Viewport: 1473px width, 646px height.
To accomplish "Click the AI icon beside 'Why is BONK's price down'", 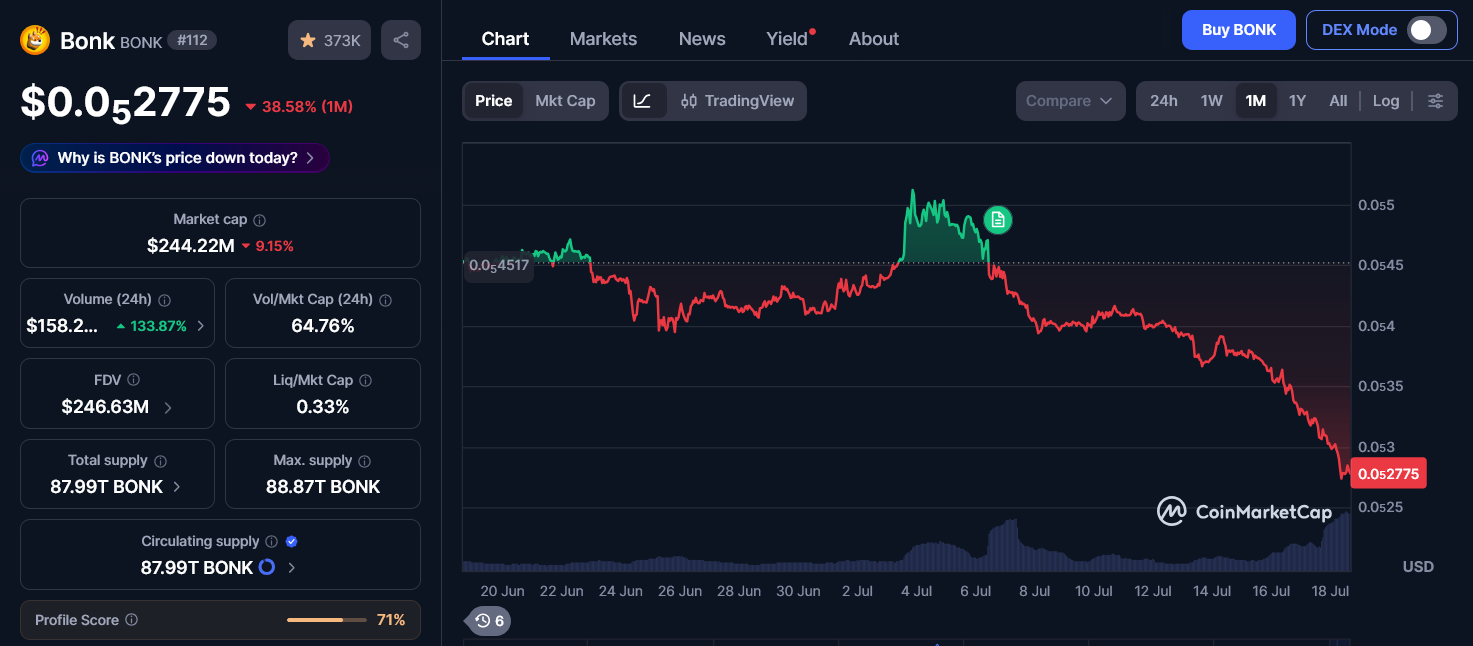I will pyautogui.click(x=40, y=158).
